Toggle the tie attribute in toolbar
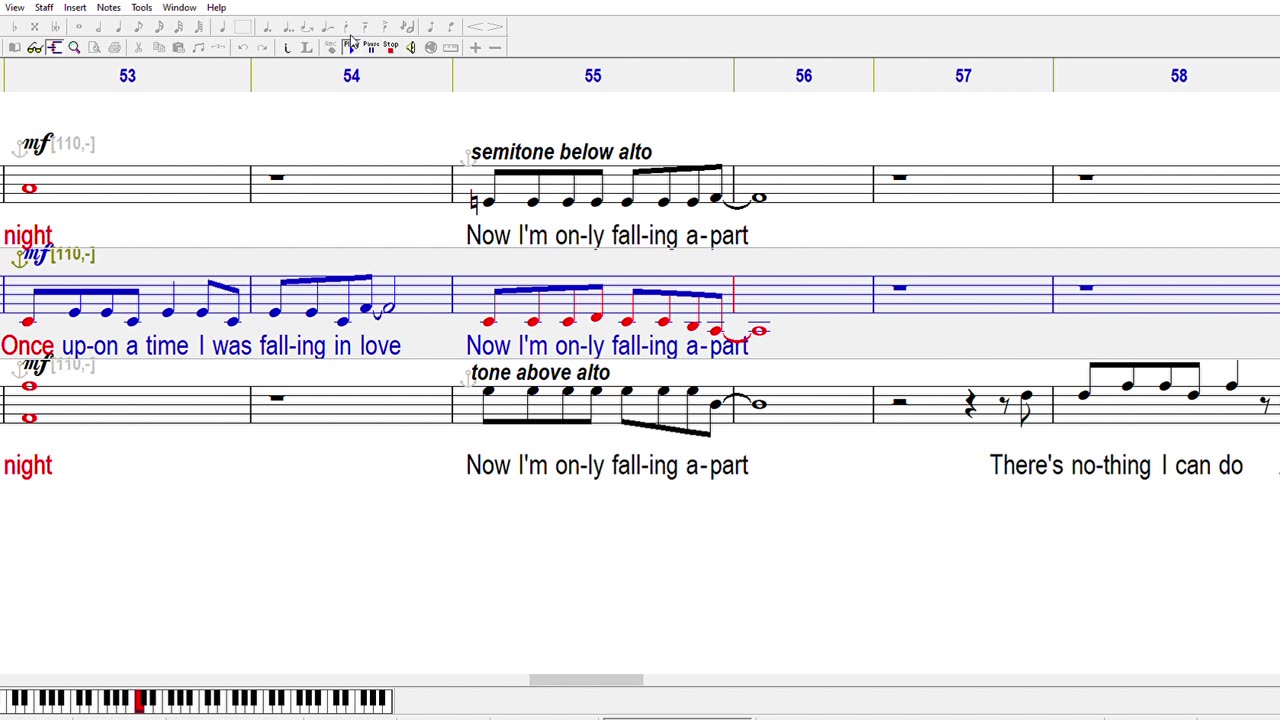 307,27
